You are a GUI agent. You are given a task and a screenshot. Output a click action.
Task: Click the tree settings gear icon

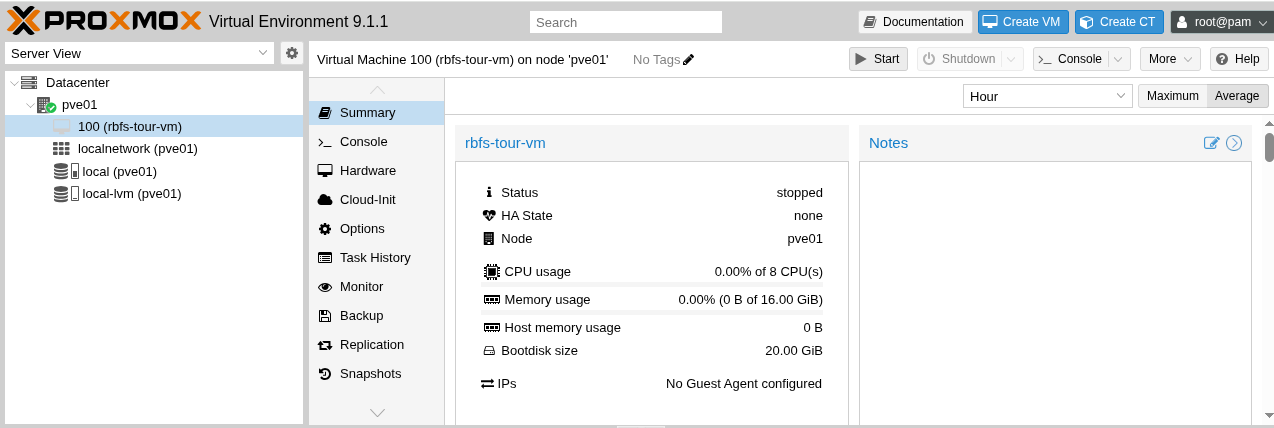coord(292,53)
